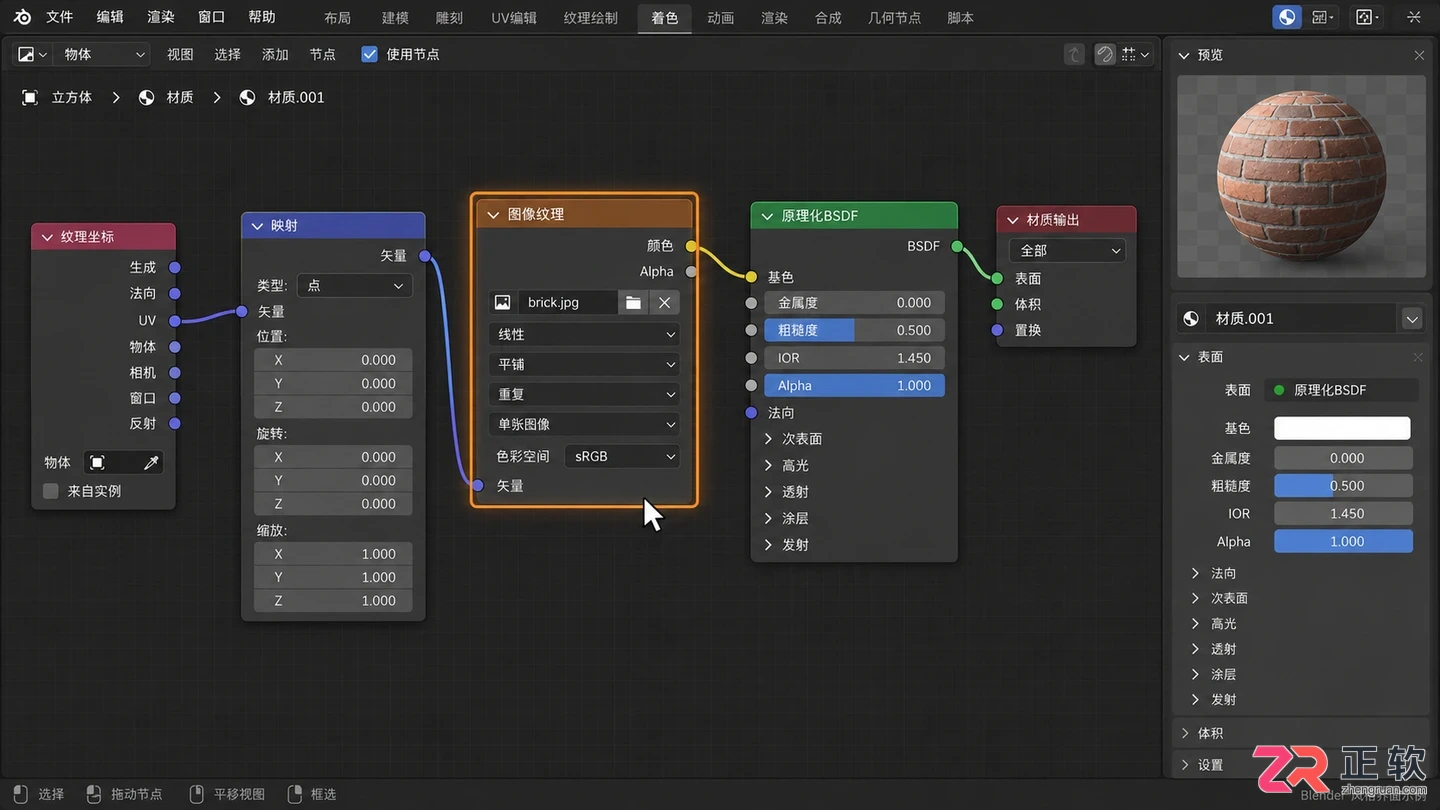This screenshot has height=810, width=1440.
Task: Click mouse select icon in status bar
Action: [22, 794]
